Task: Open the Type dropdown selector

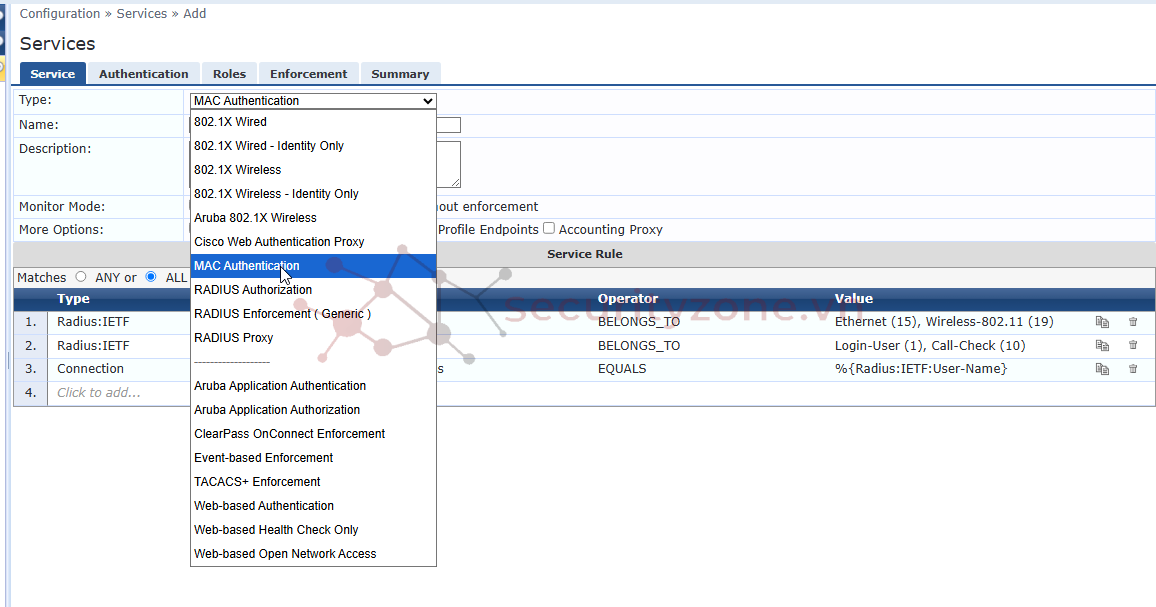Action: [x=313, y=101]
